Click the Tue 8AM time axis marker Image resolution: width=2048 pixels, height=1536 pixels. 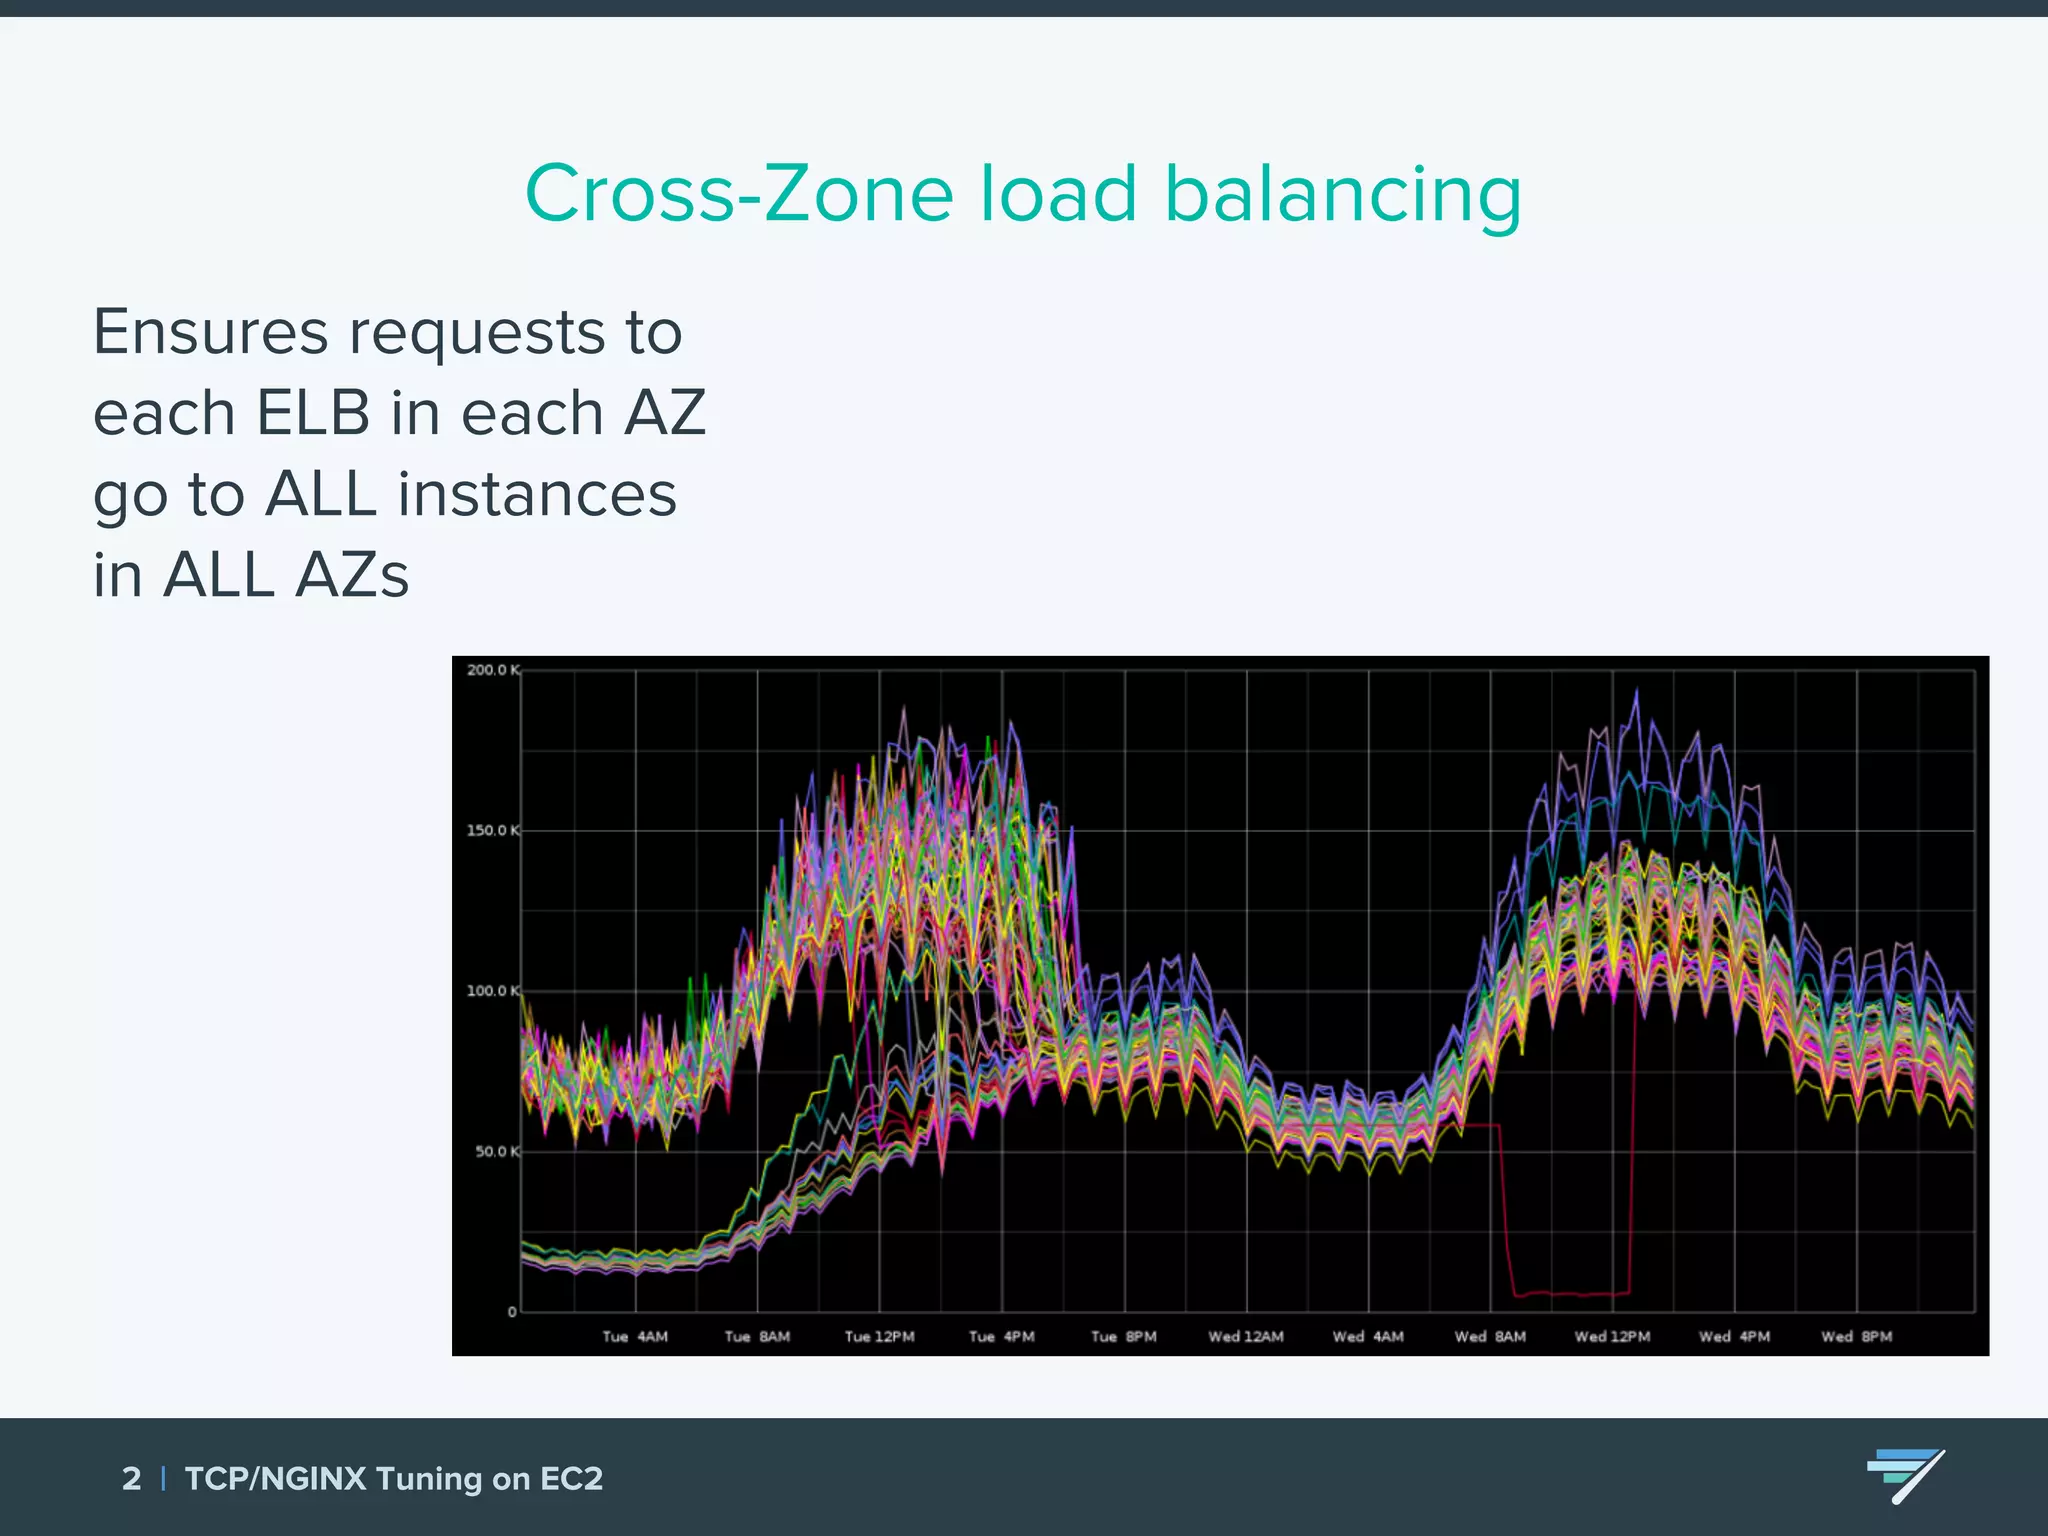coord(757,1336)
